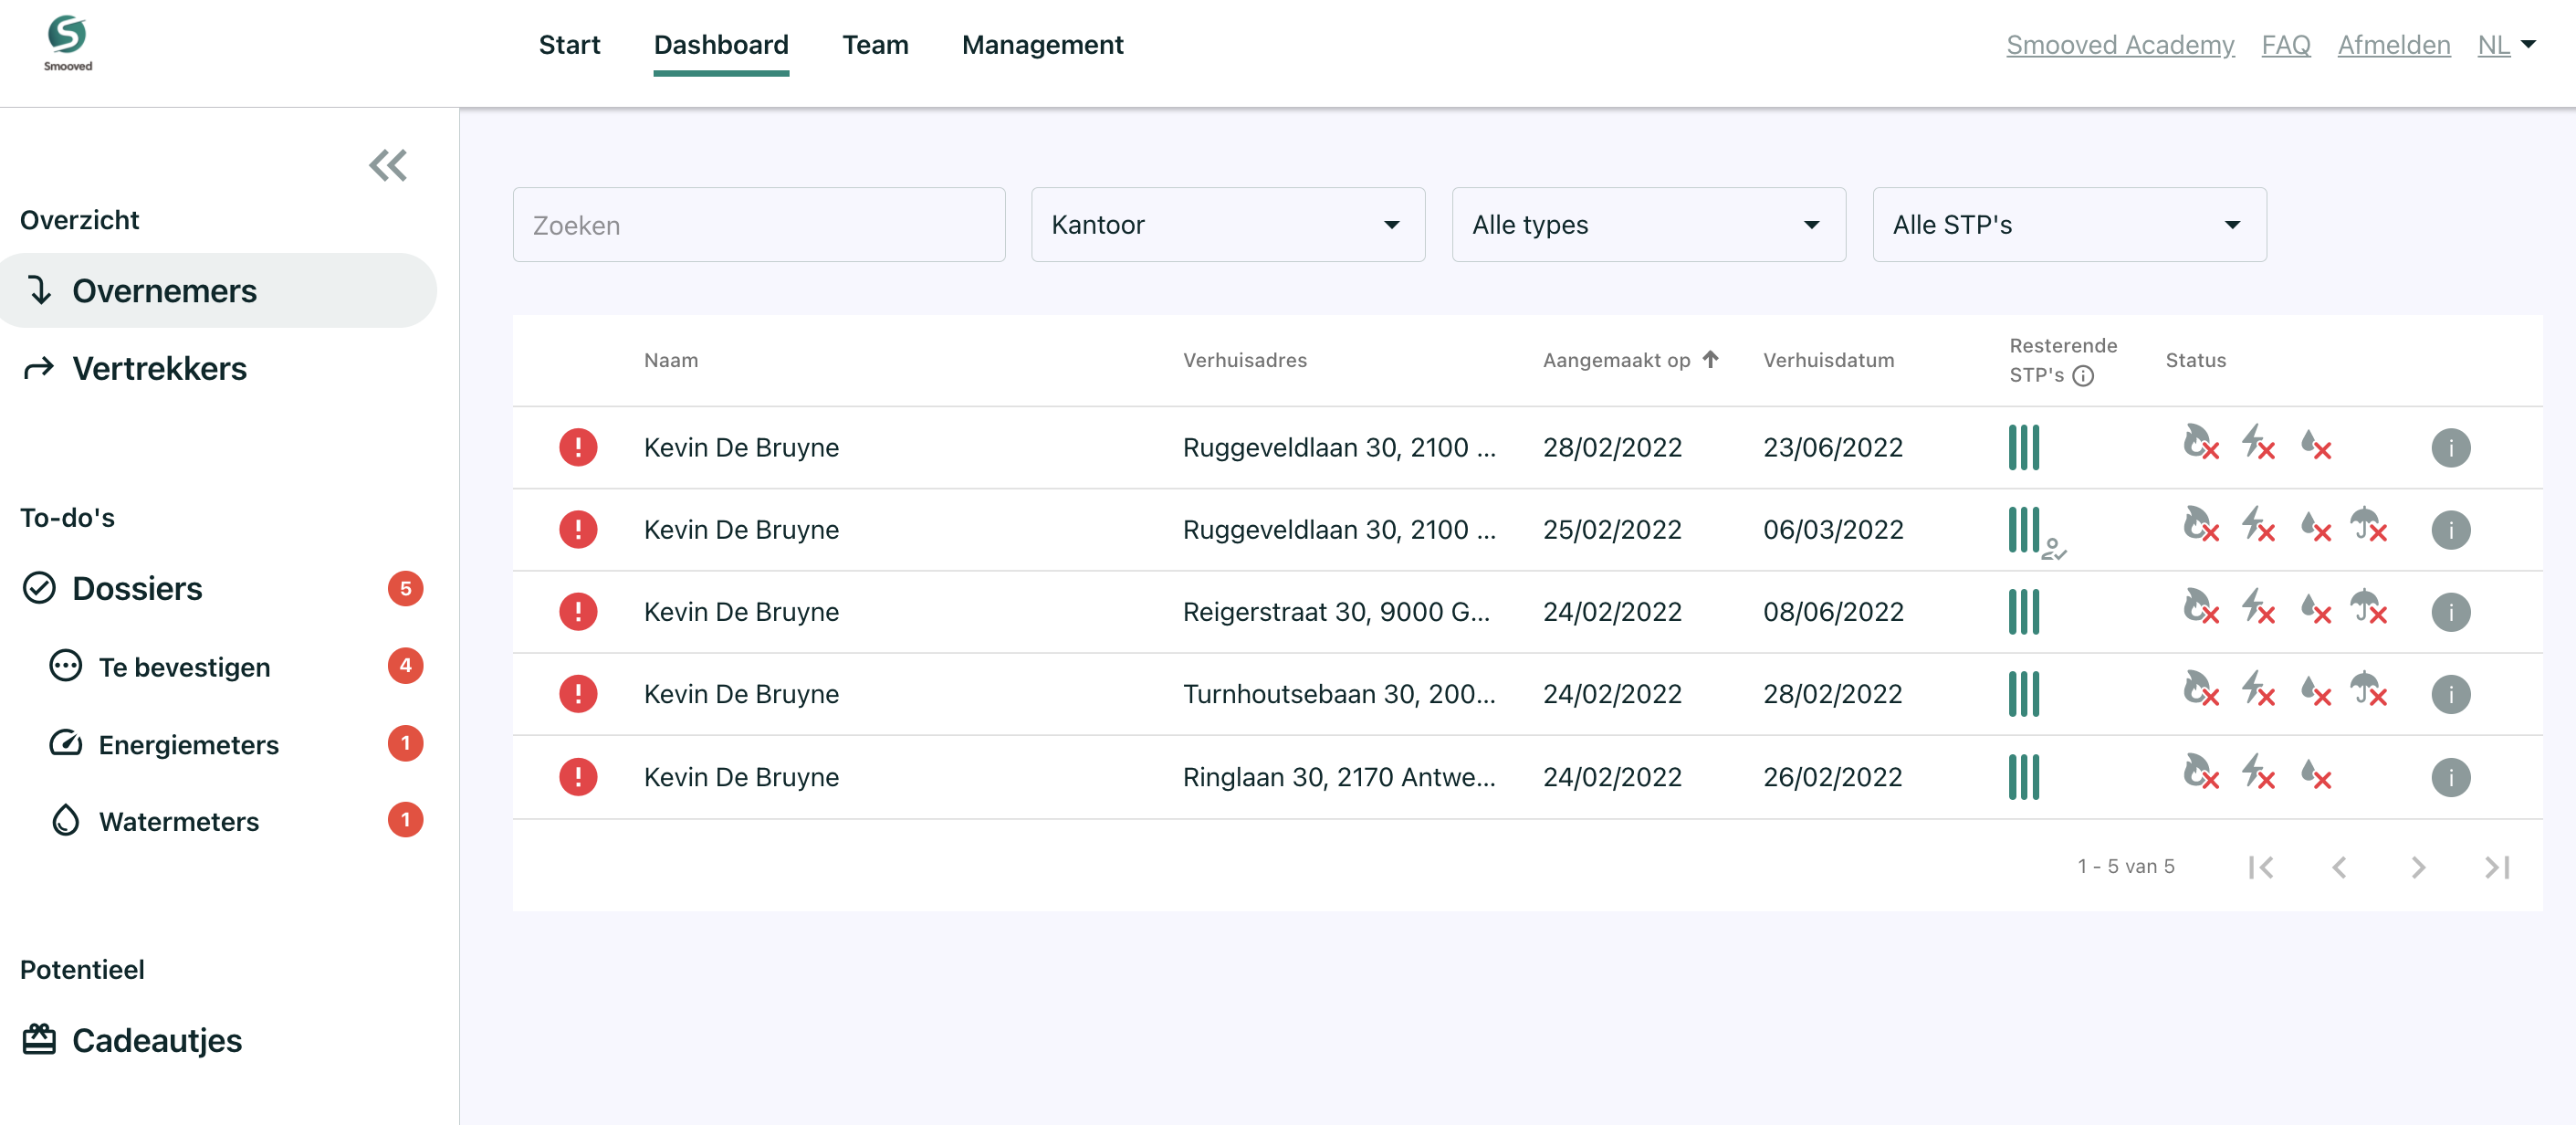Click gas status icon in Ringlaan row

[2201, 772]
